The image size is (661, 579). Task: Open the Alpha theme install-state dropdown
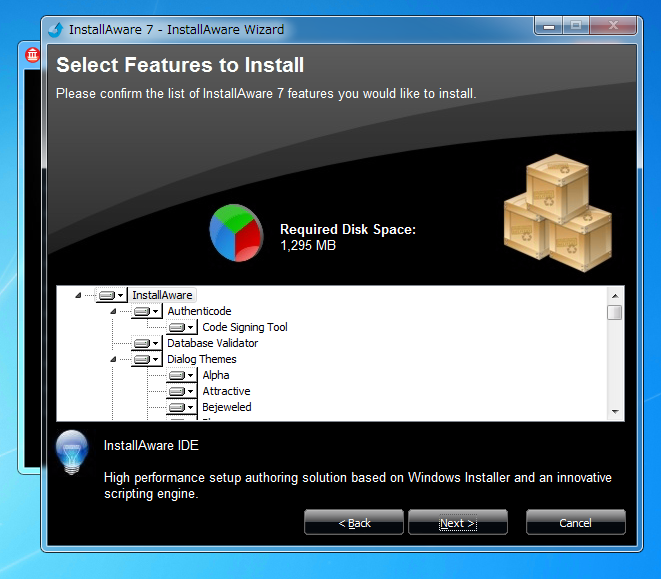(x=182, y=375)
